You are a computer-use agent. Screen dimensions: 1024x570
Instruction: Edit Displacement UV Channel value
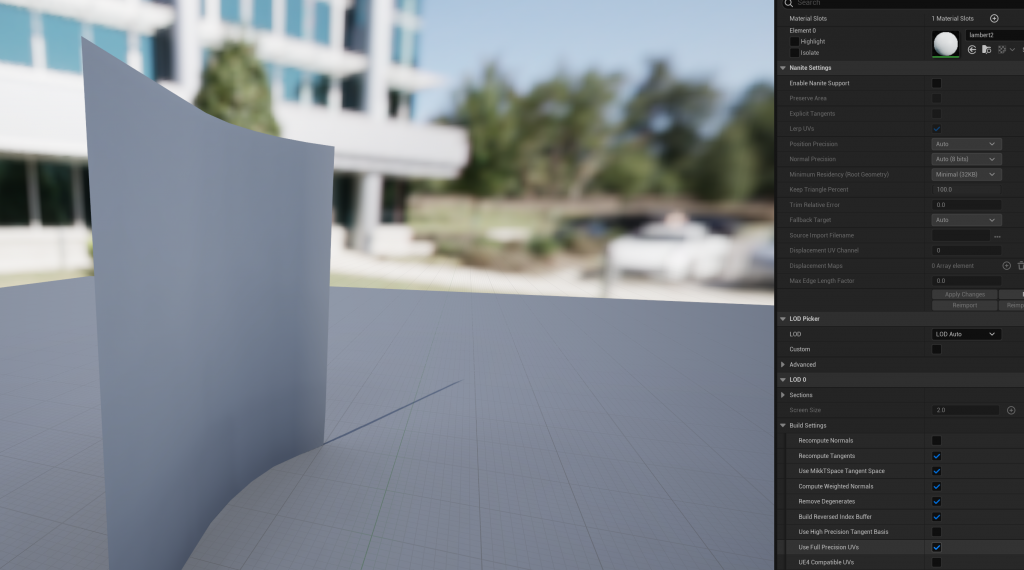click(x=966, y=251)
